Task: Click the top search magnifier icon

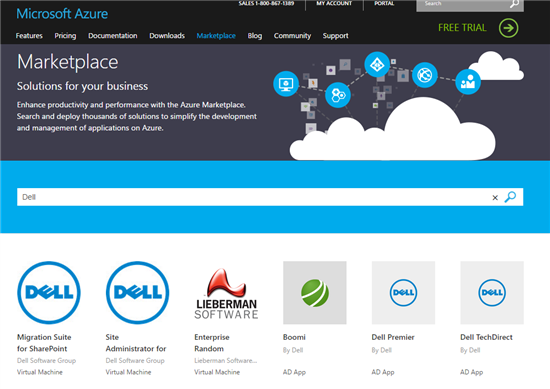Action: point(514,4)
